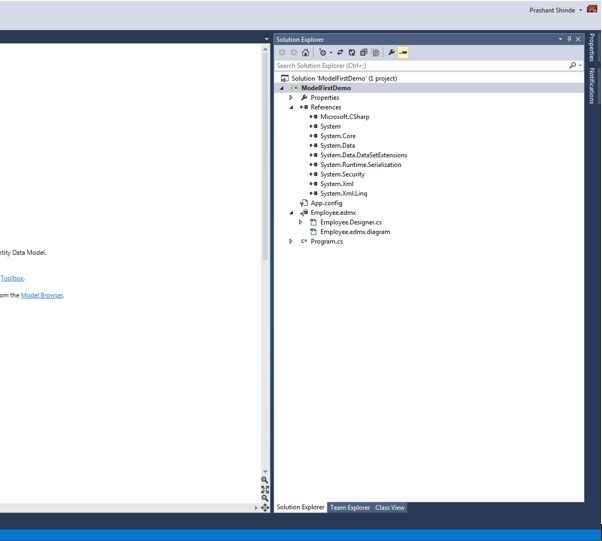Select the Employee.edmx.diagram file
Image resolution: width=602 pixels, height=541 pixels.
click(x=355, y=232)
